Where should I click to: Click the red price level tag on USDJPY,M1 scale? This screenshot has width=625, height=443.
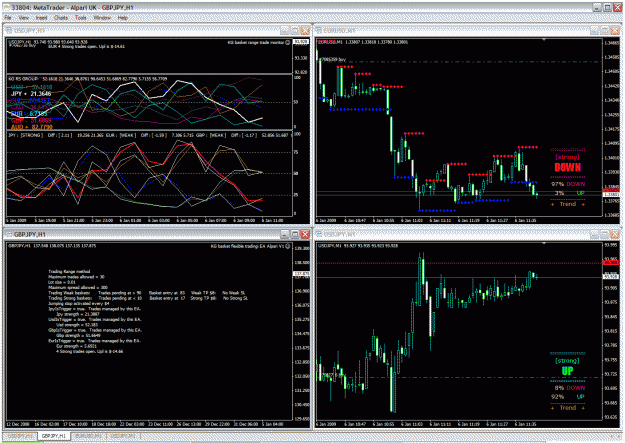point(611,263)
